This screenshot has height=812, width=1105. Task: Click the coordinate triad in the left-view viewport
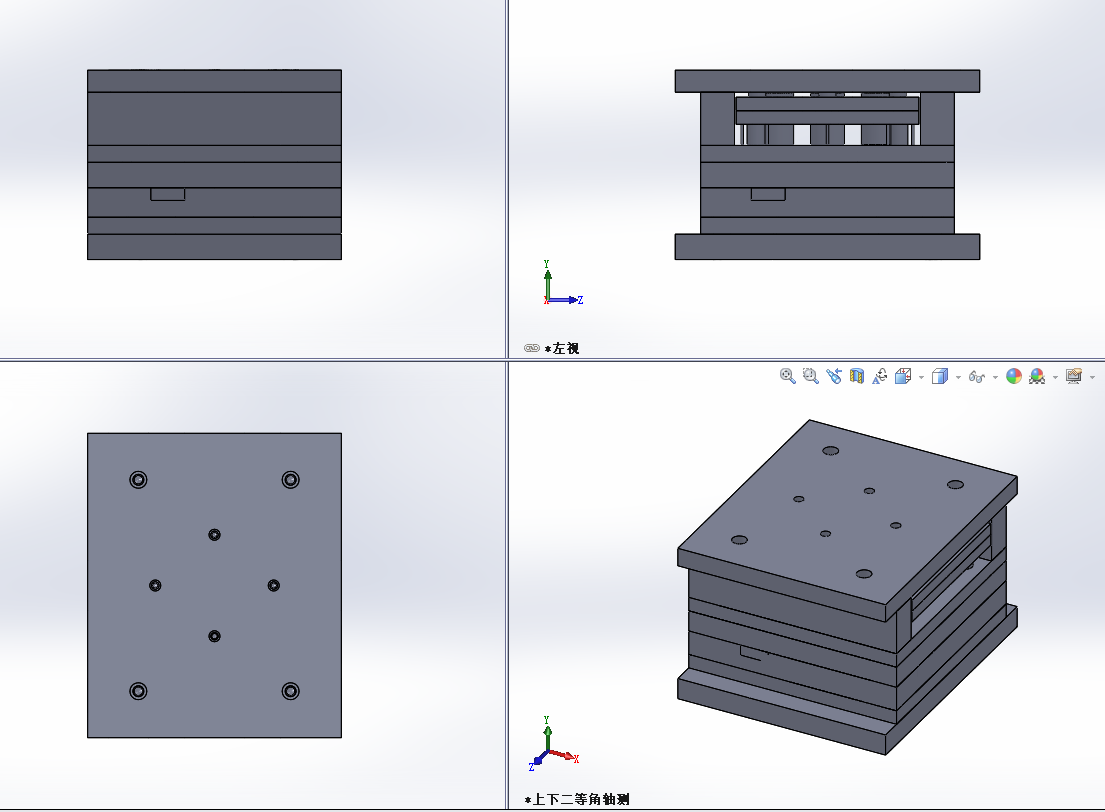tap(562, 283)
